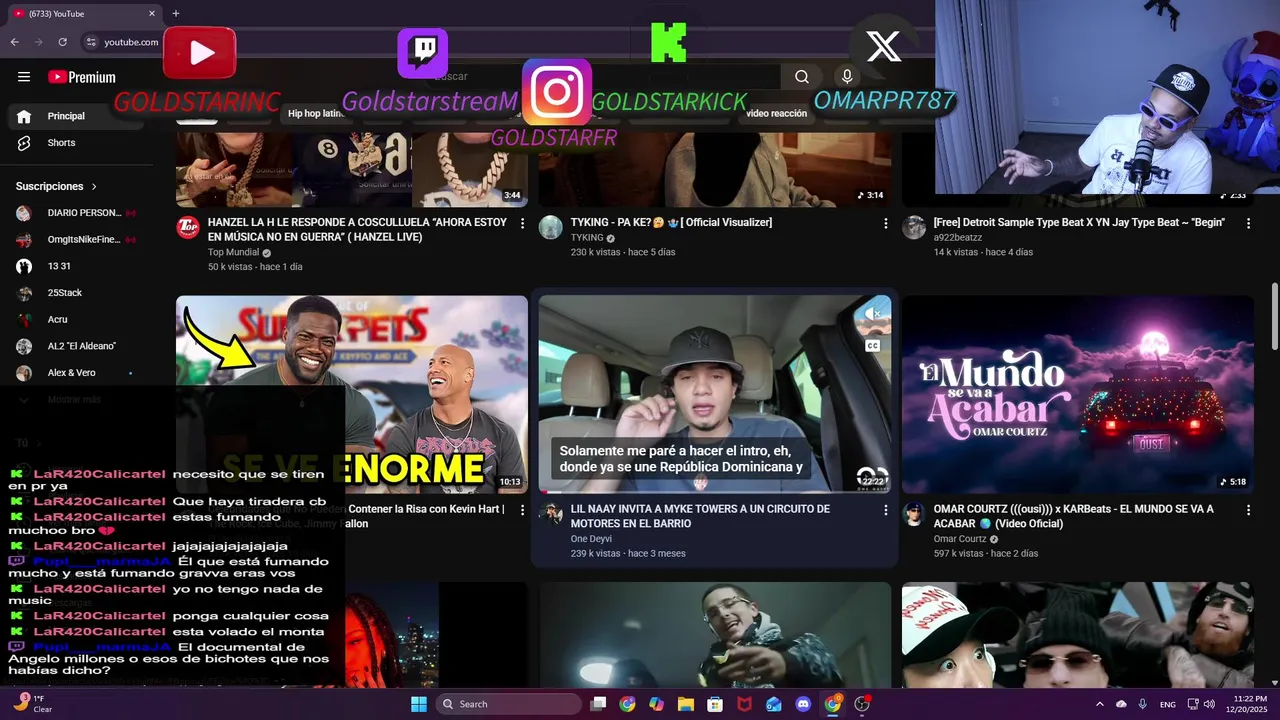Open El Mundo se va a Acabar thumbnail
Viewport: 1280px width, 720px height.
[1078, 394]
